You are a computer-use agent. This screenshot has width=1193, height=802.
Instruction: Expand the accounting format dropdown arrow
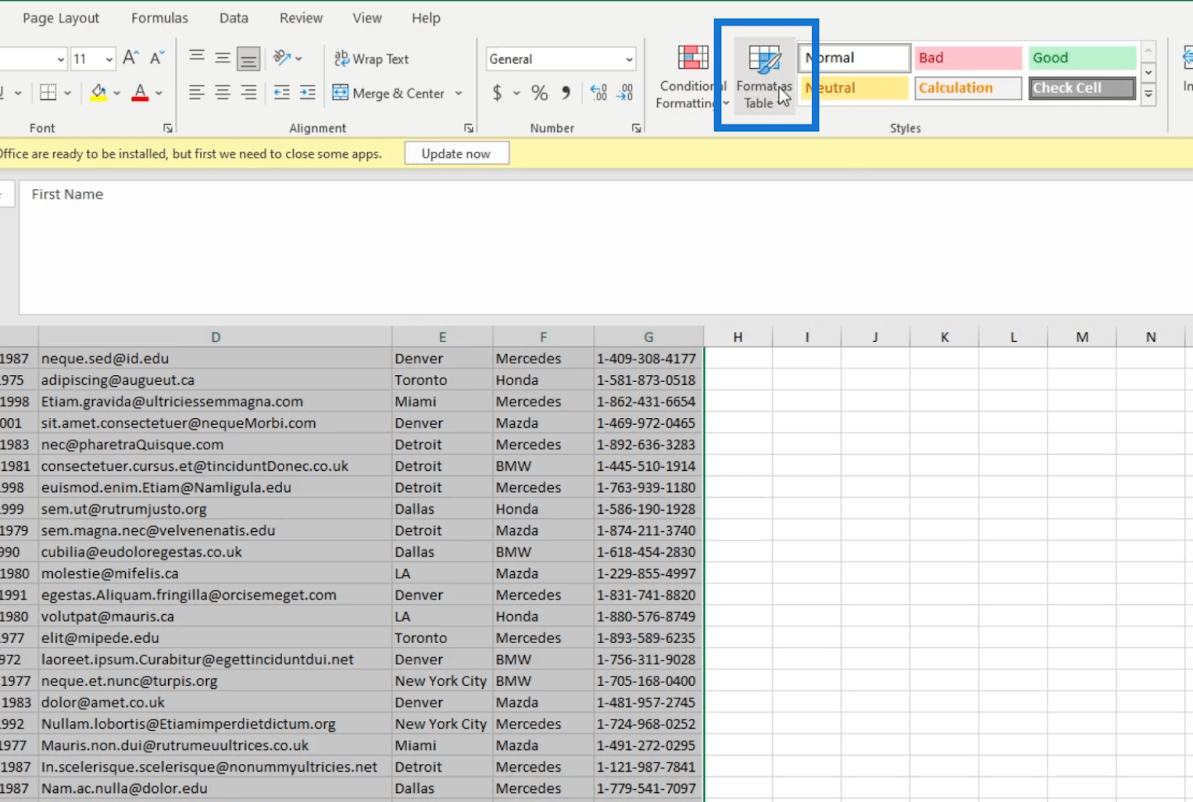point(517,93)
